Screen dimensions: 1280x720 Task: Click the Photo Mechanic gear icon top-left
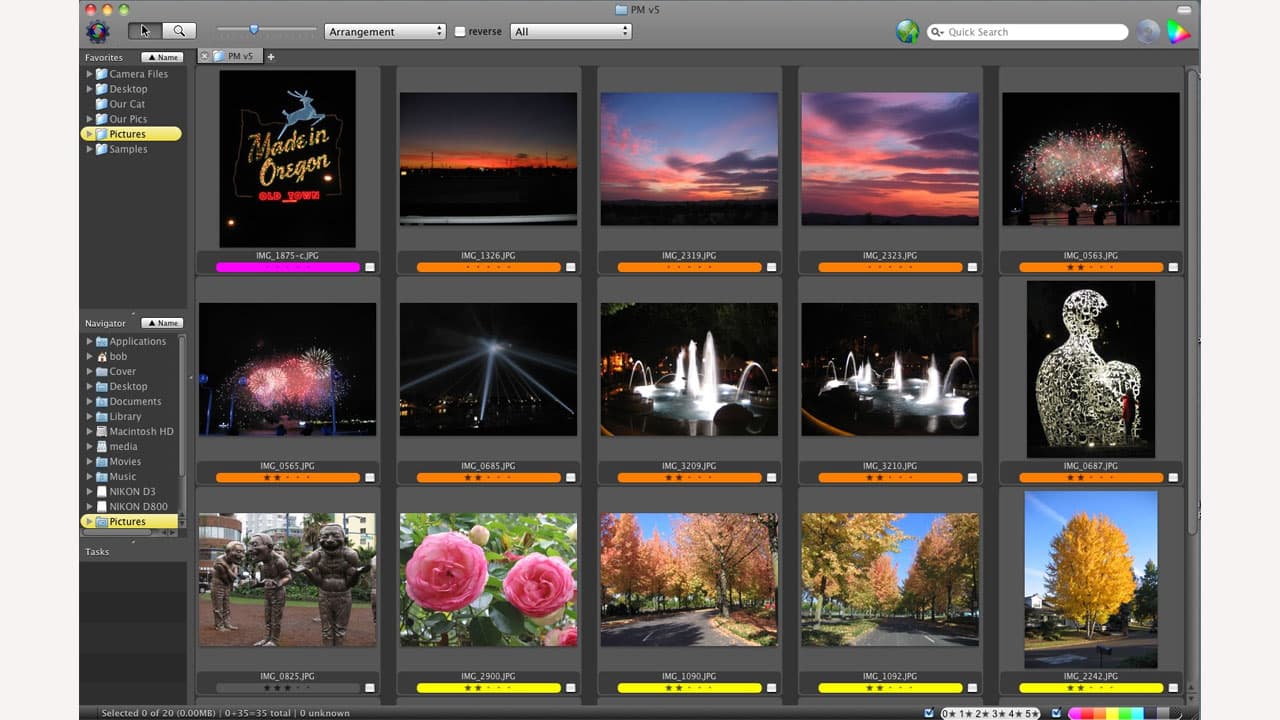(97, 31)
